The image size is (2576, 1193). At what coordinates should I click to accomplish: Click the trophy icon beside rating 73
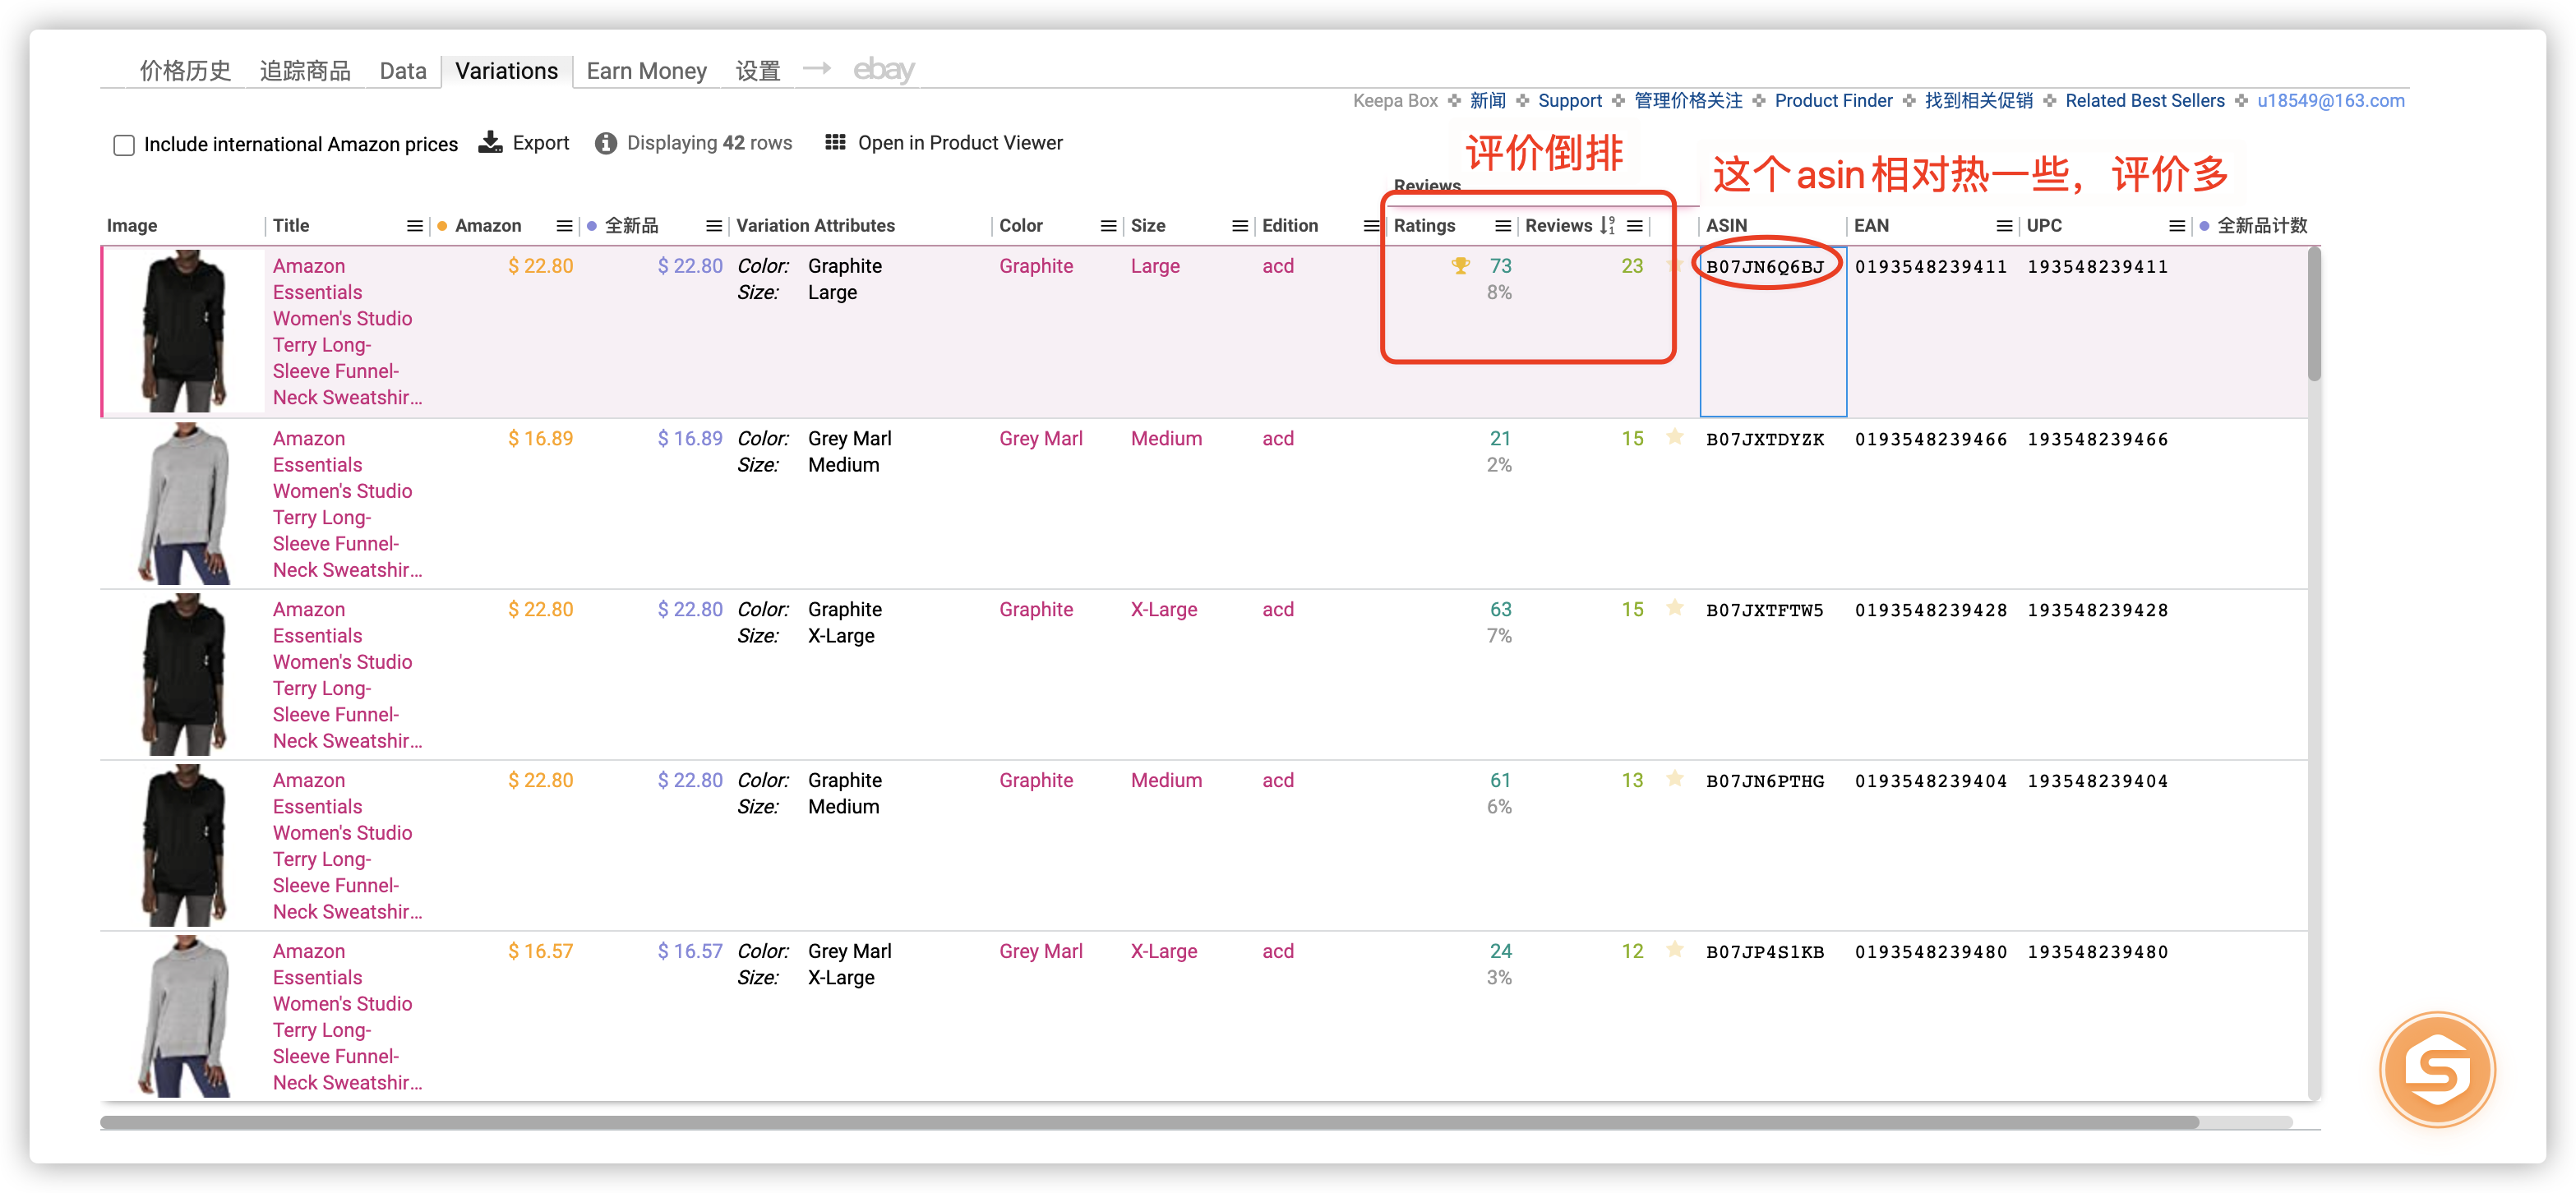pyautogui.click(x=1460, y=266)
